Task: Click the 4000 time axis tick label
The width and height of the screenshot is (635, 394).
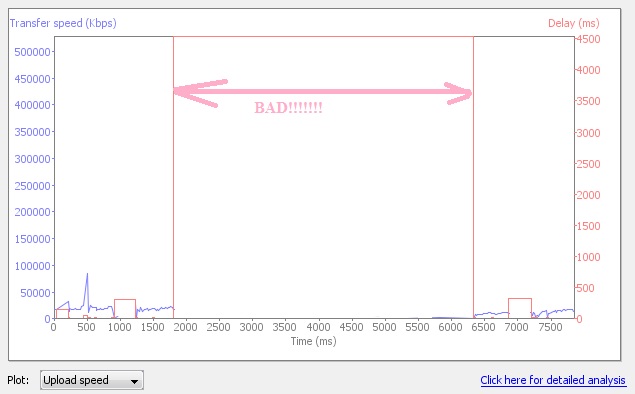Action: coord(318,327)
